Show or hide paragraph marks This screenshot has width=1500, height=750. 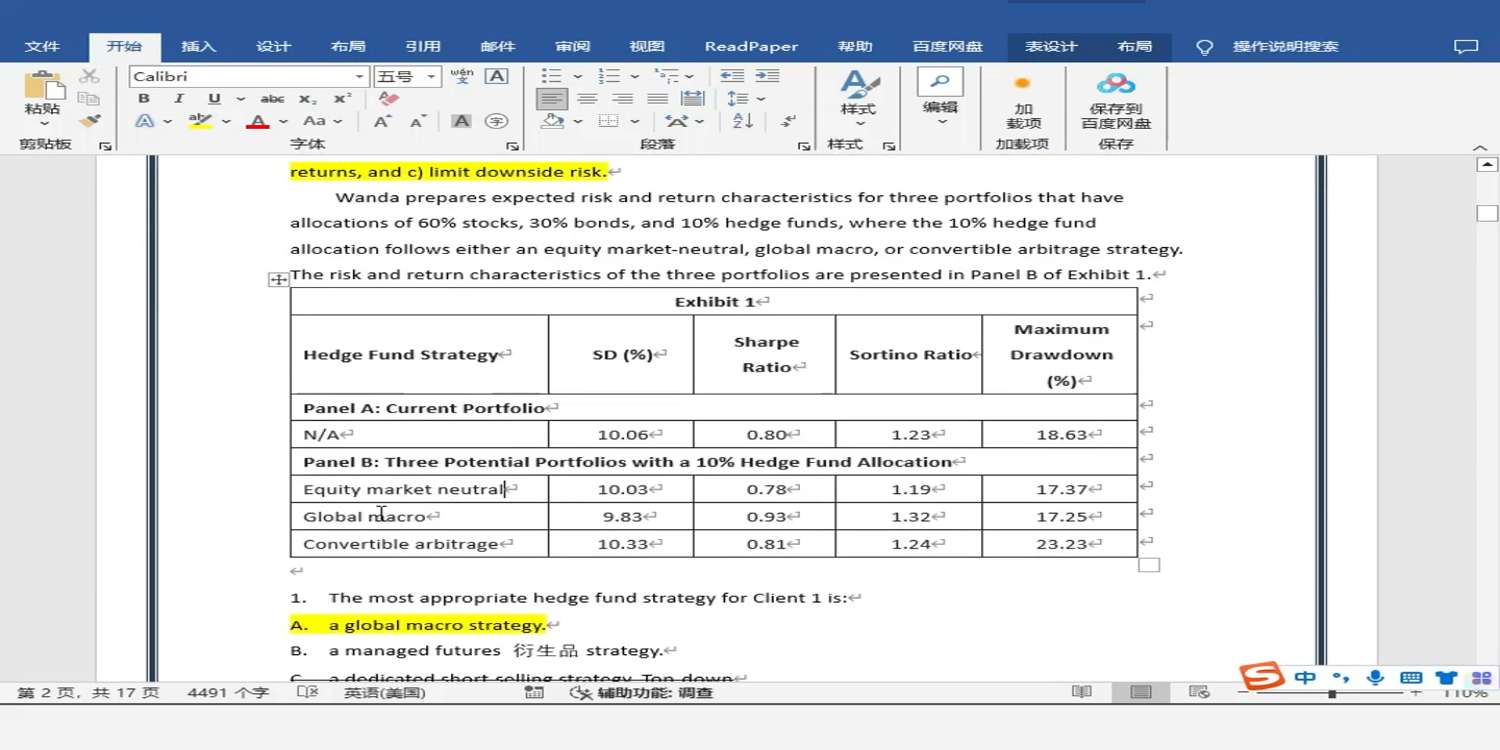pos(788,121)
